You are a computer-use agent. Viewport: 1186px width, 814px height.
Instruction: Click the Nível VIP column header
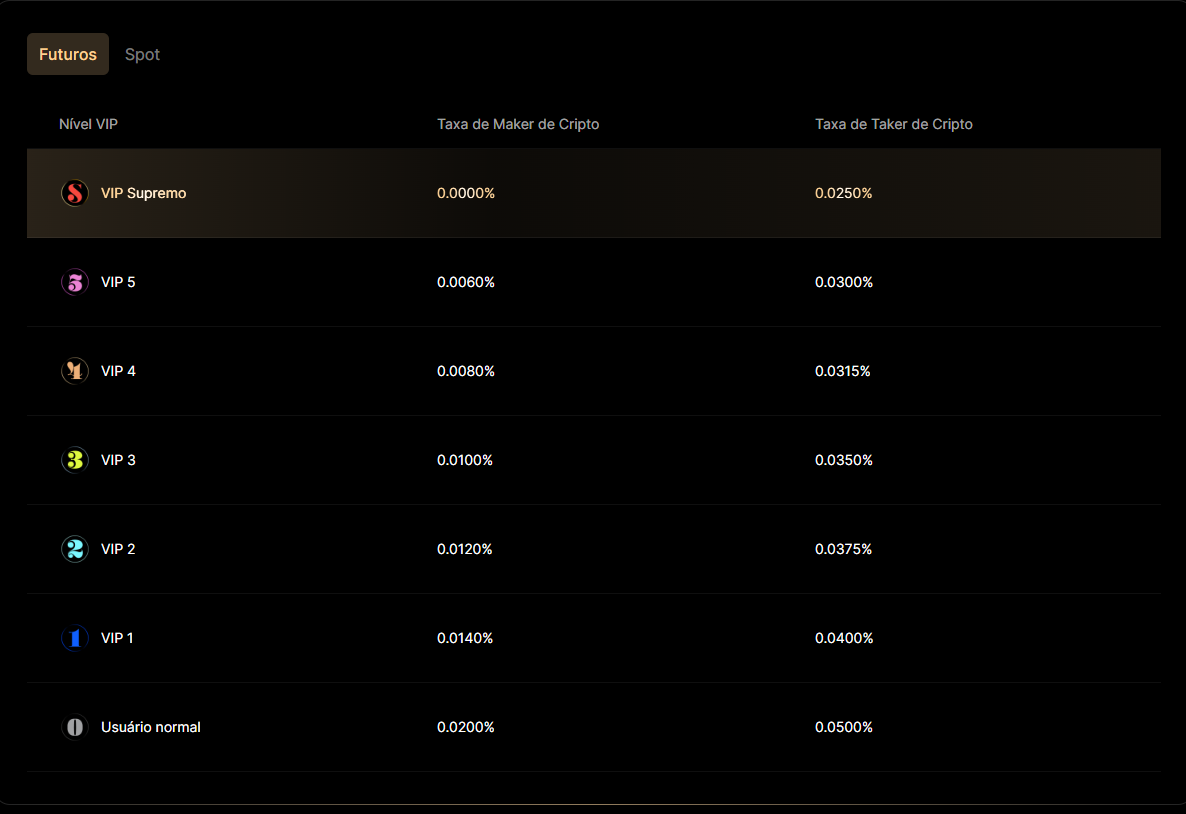89,124
